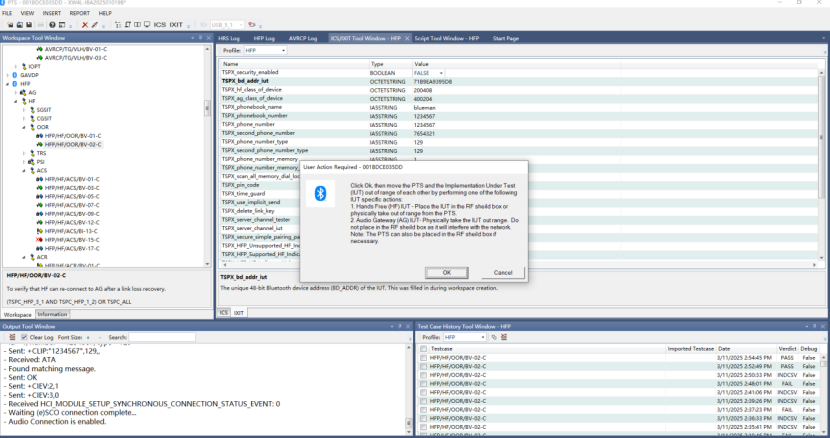This screenshot has height=438, width=830.
Task: Select HFP/HF/OOR/BV-01-C in workspace tree
Action: (x=73, y=136)
